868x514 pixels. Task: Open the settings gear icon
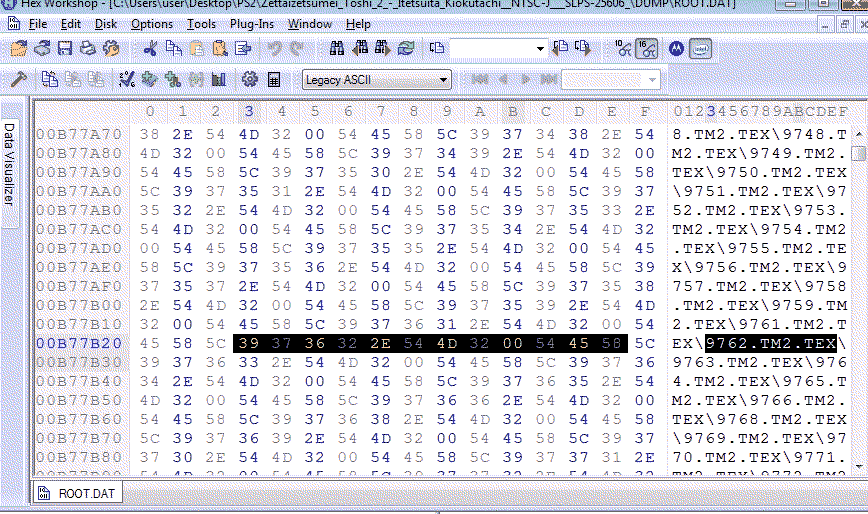coord(250,80)
